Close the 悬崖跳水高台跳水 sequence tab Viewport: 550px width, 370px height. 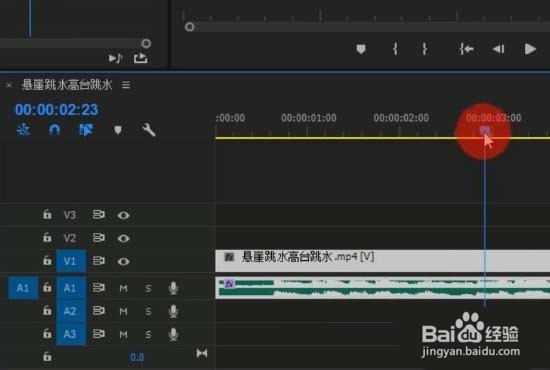[x=9, y=85]
